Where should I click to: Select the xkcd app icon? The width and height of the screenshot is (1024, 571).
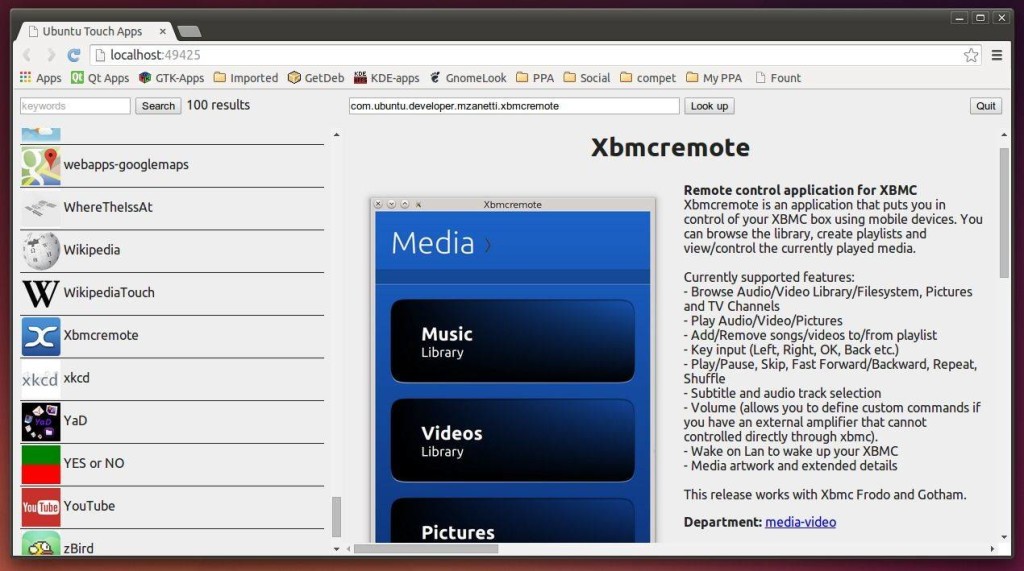(x=40, y=379)
